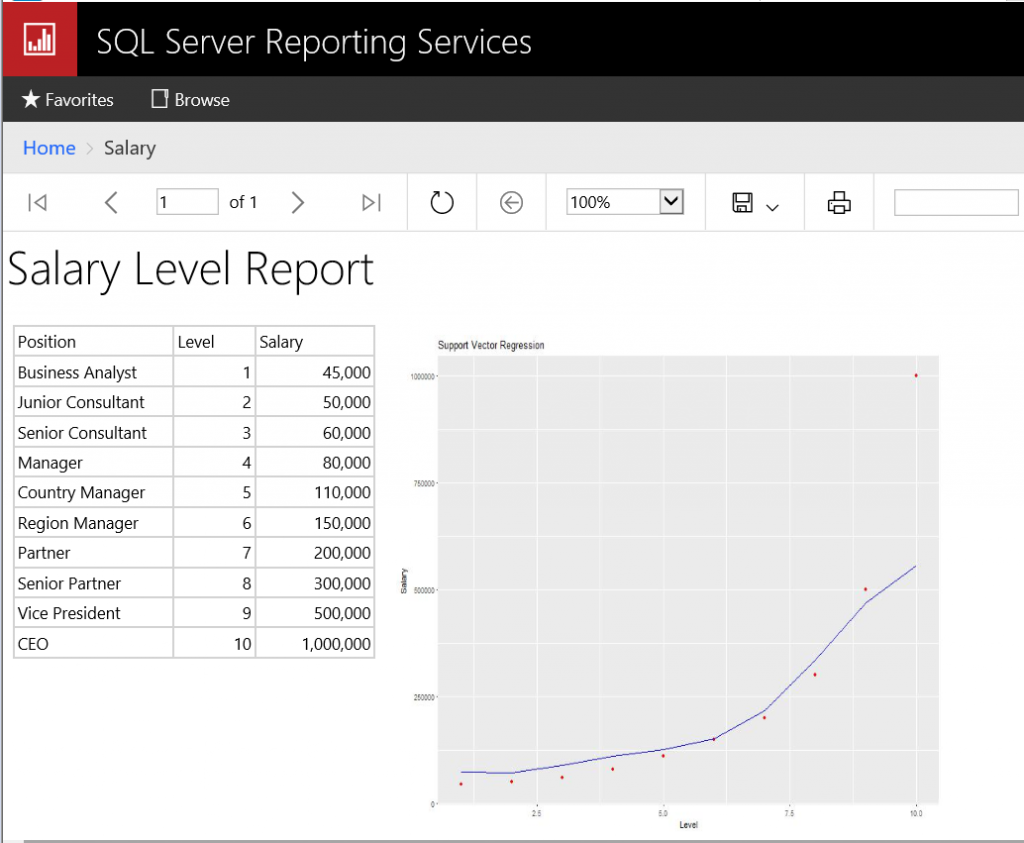The height and width of the screenshot is (843, 1024).
Task: Click the 150,000 salary value
Action: (342, 523)
